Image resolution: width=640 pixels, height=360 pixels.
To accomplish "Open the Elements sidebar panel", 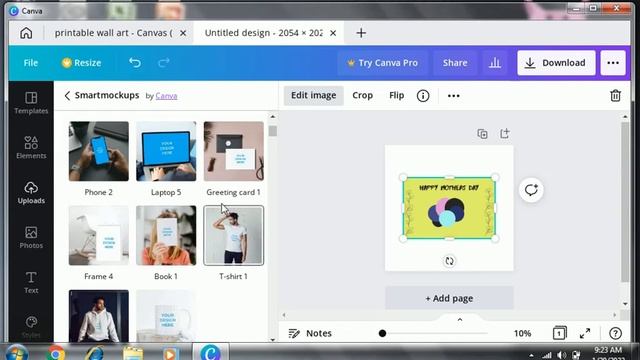I will tap(31, 147).
